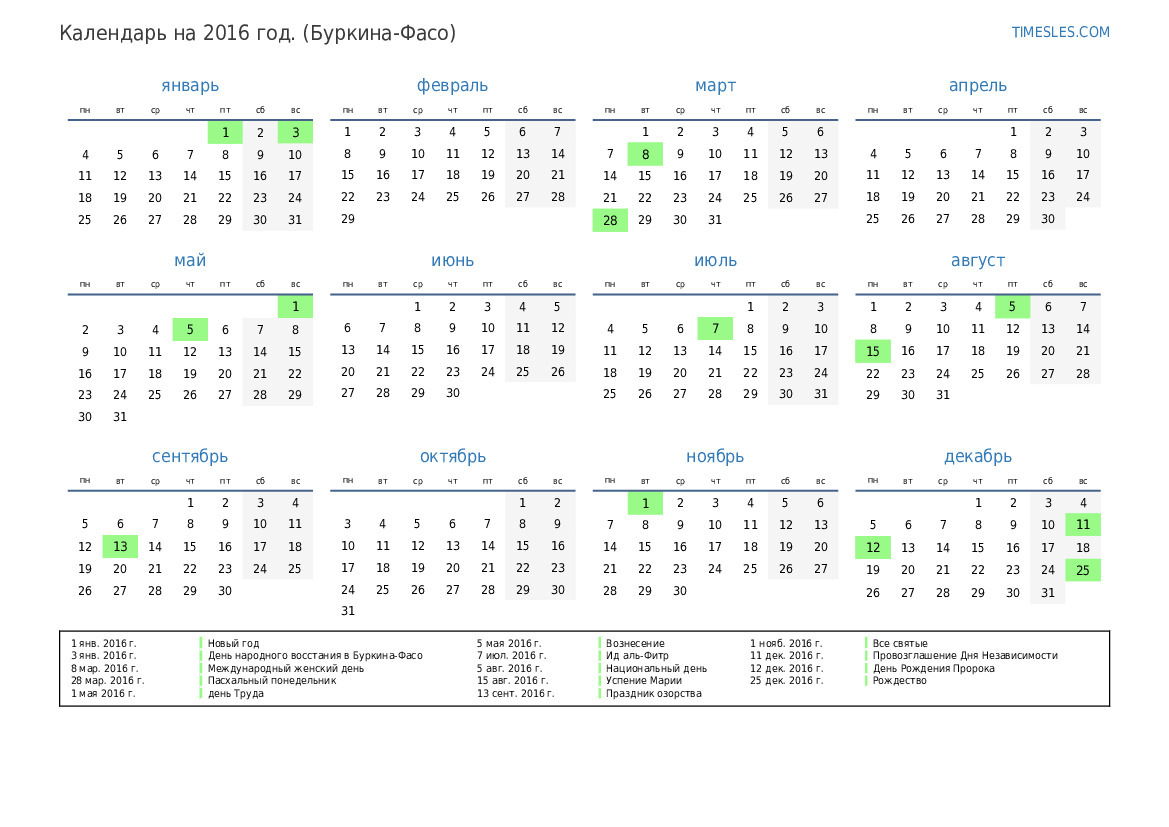
Task: Select 'Рождество' legend entry
Action: [899, 680]
